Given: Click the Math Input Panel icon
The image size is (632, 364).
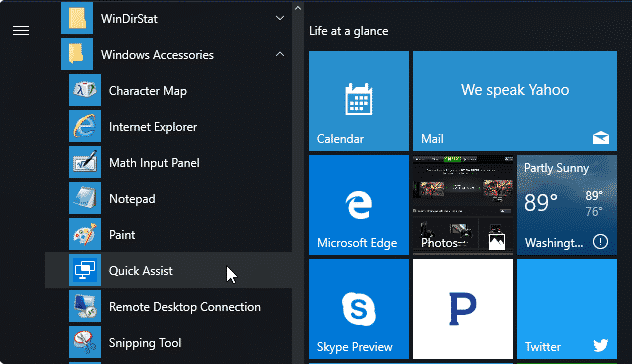Looking at the screenshot, I should pyautogui.click(x=85, y=162).
